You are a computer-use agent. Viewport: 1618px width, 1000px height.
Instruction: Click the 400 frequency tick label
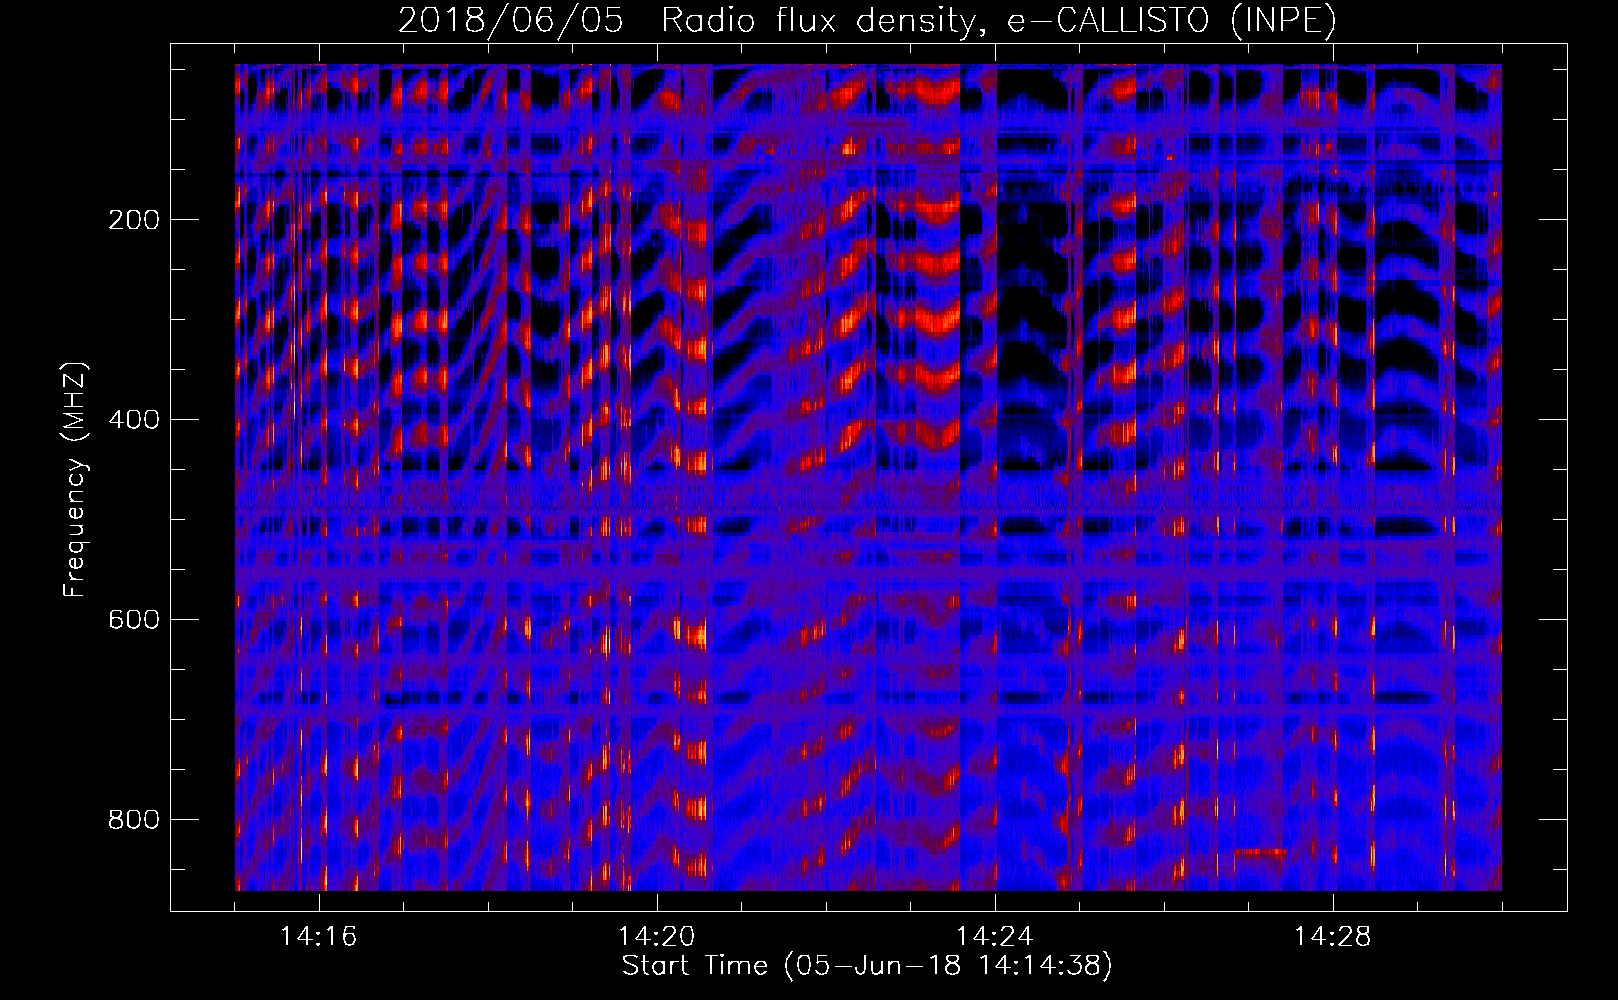coord(133,420)
